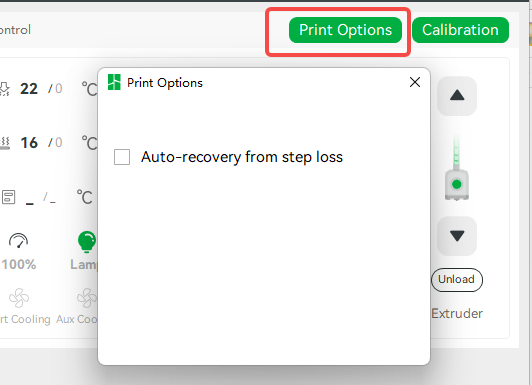Edit nozzle target temperature value after 22
532x385 pixels.
tap(59, 89)
